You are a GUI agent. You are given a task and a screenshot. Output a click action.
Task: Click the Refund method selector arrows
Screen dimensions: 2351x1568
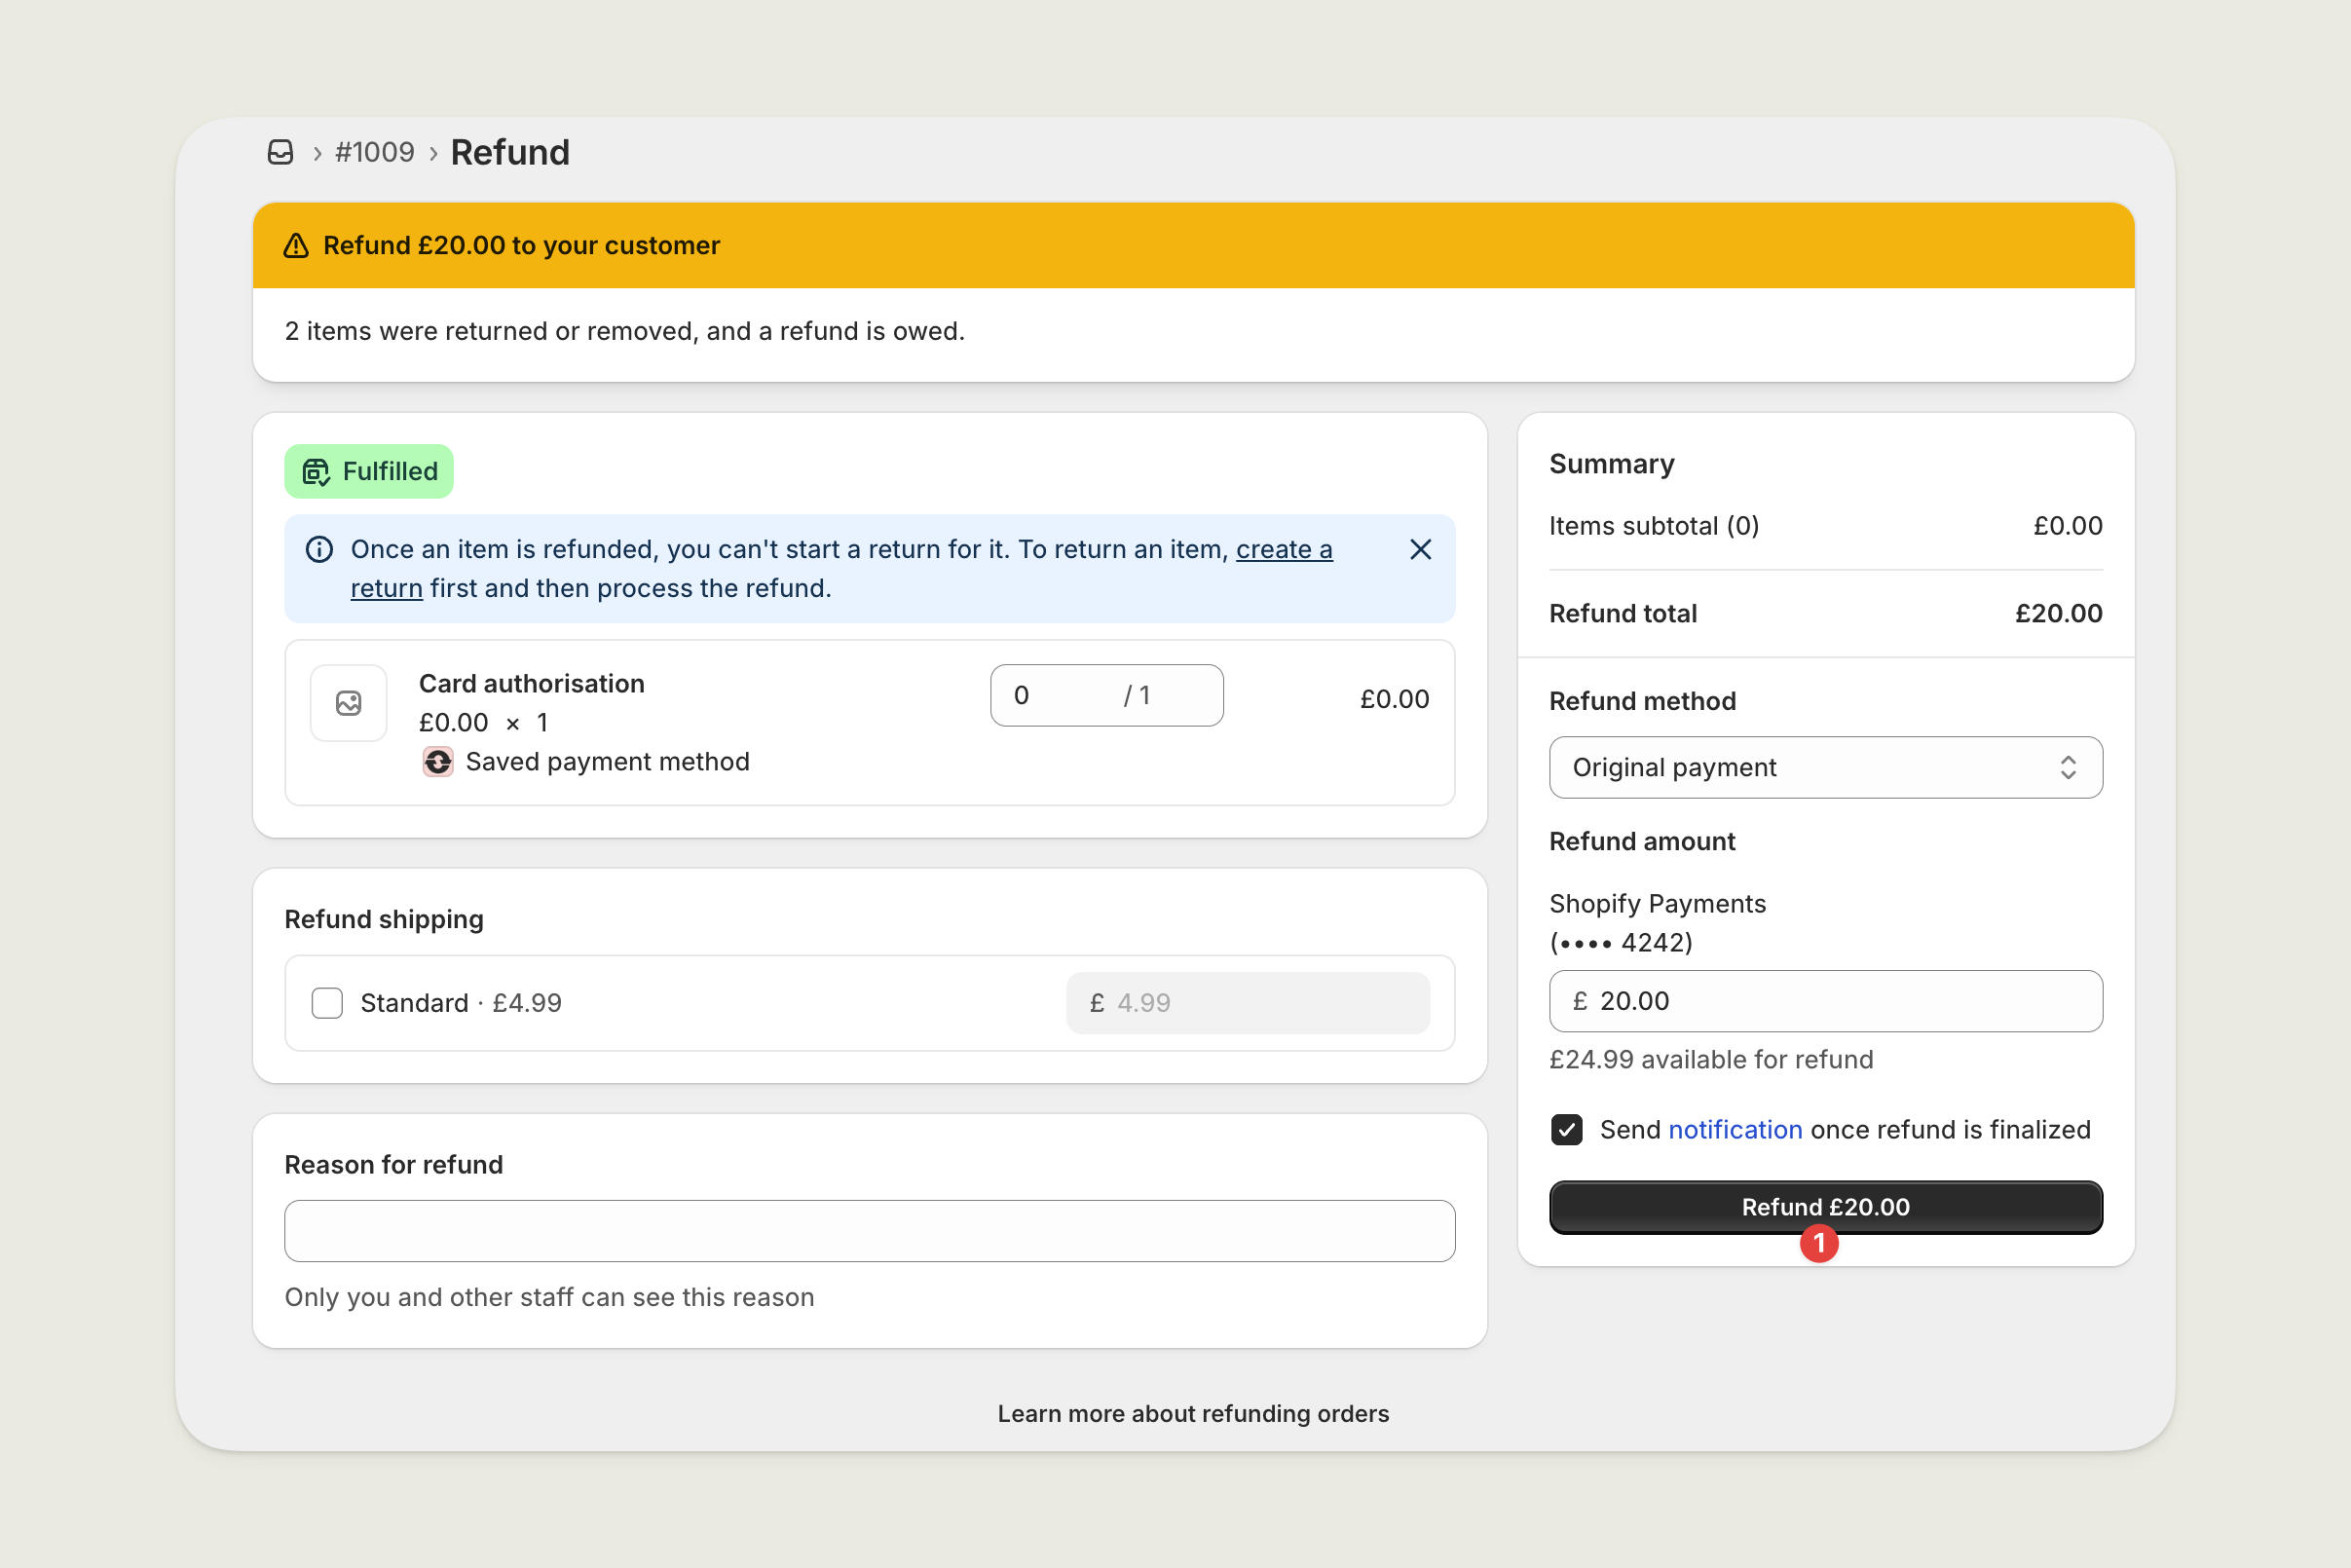2067,768
